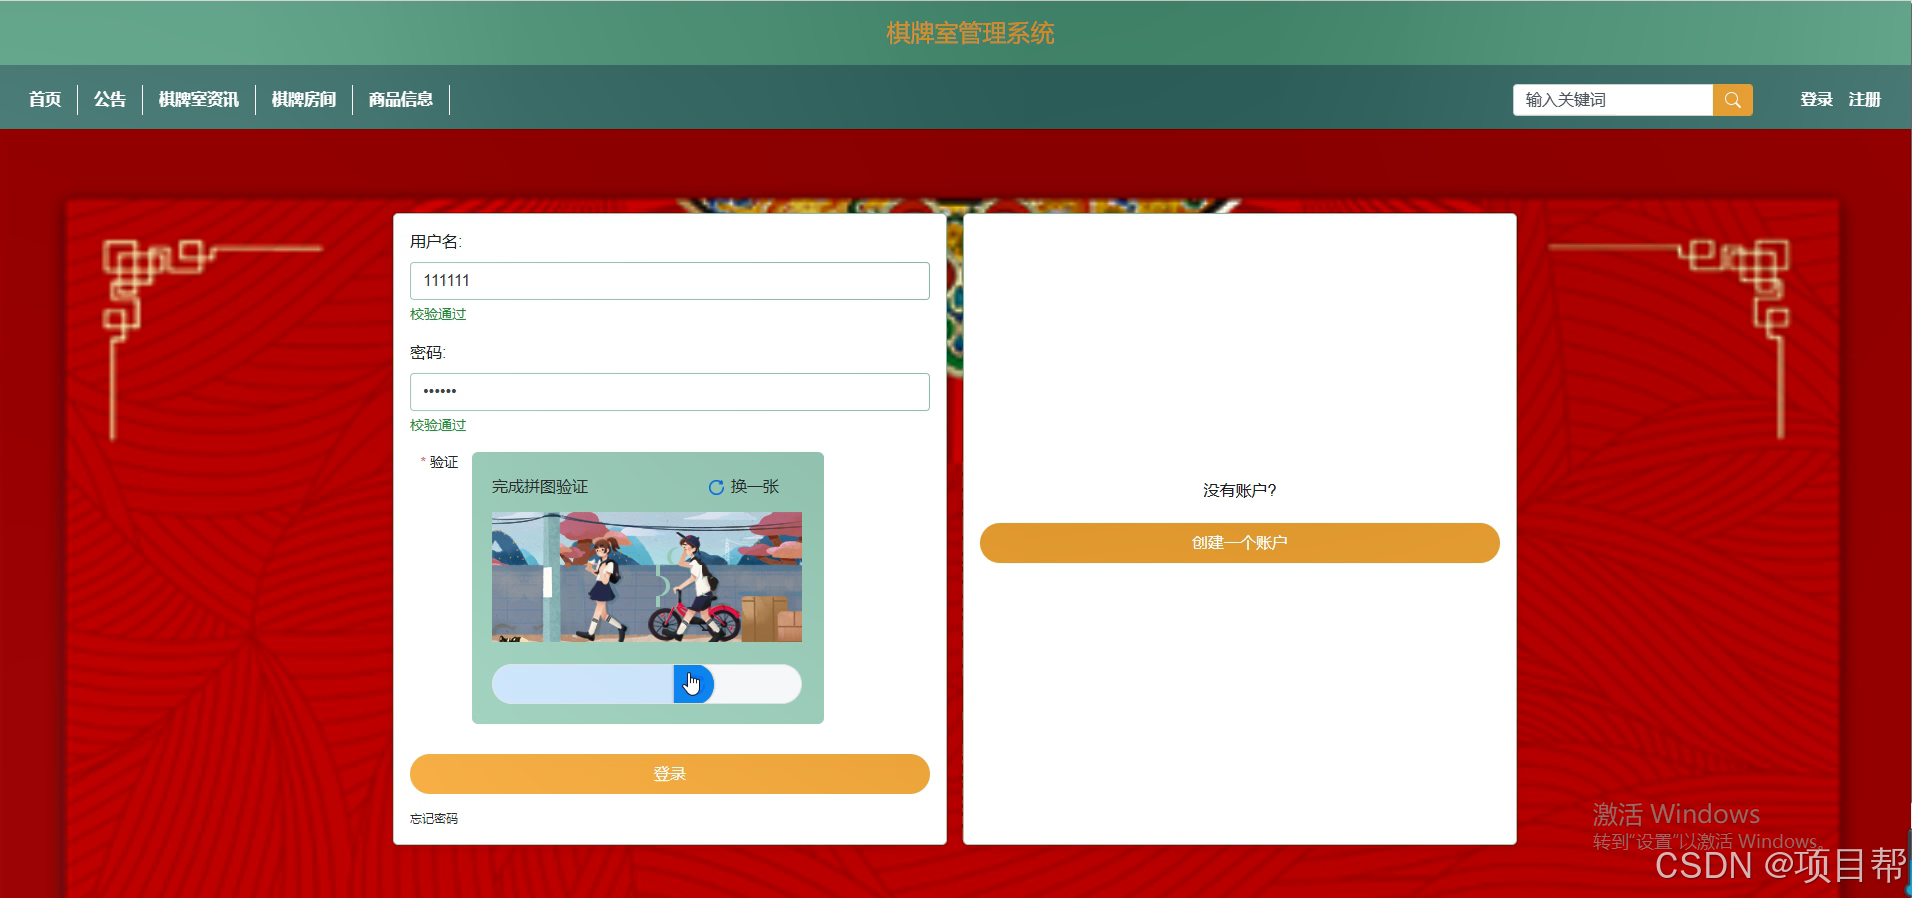Open the 公告 nav item
This screenshot has width=1912, height=898.
coord(110,99)
